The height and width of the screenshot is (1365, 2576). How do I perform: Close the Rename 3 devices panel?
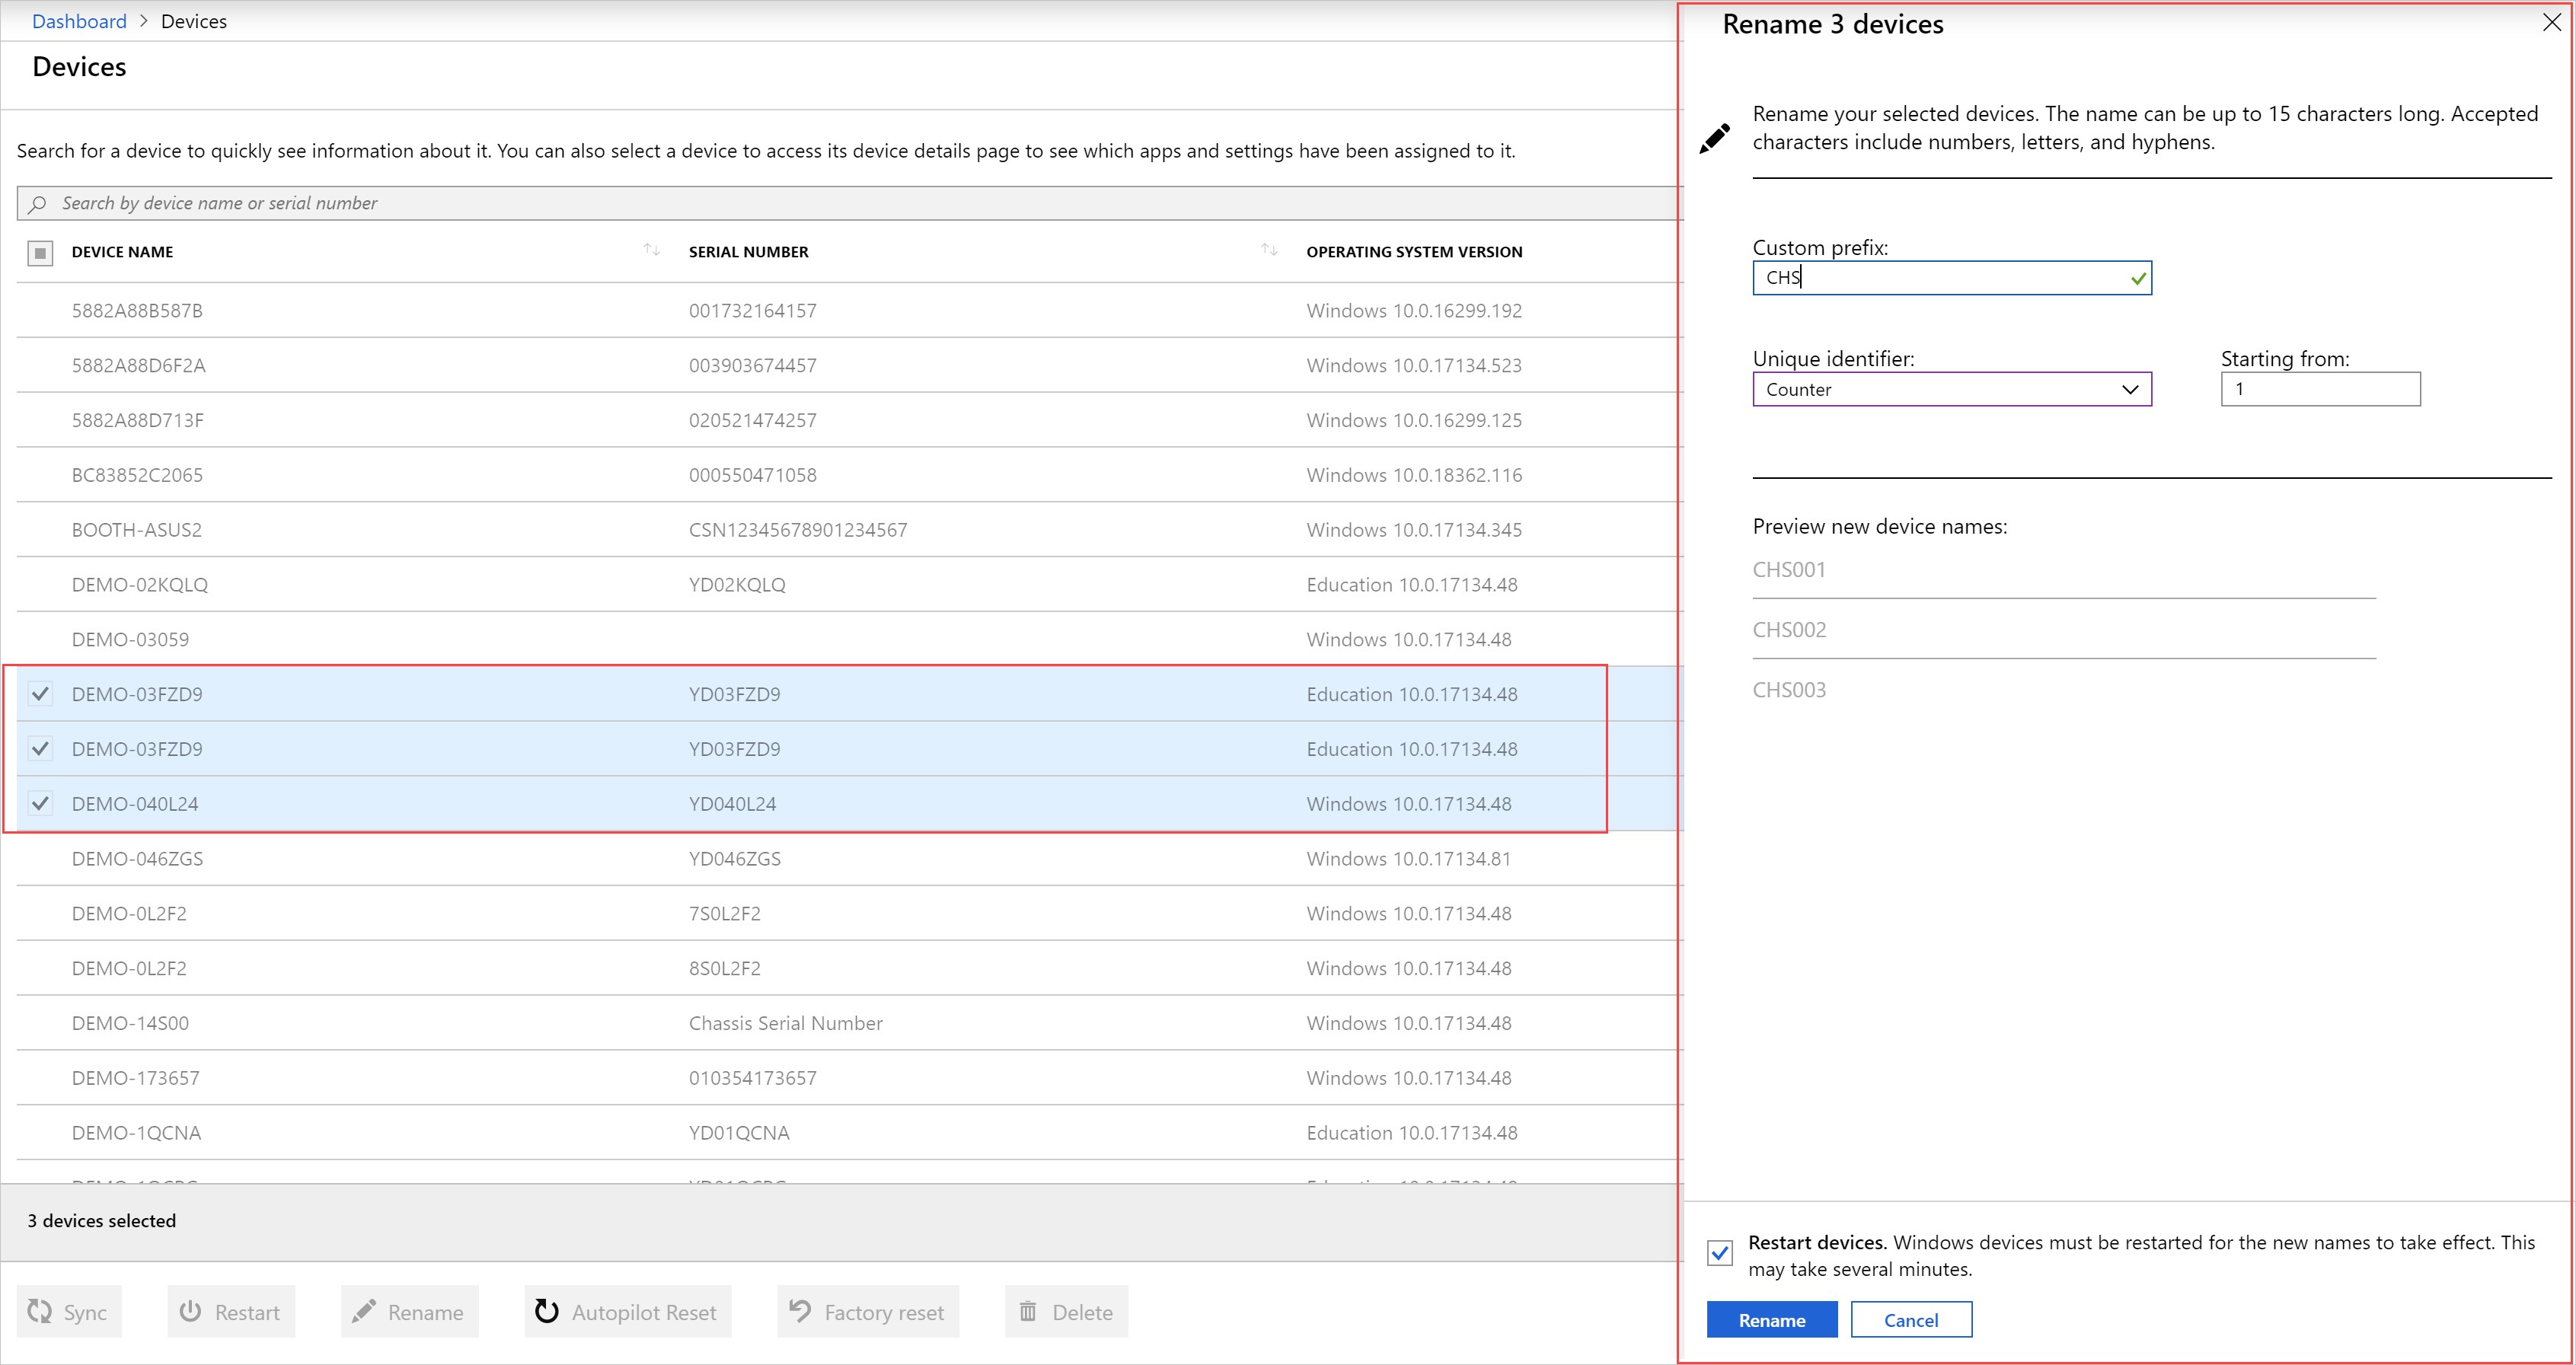click(2551, 23)
